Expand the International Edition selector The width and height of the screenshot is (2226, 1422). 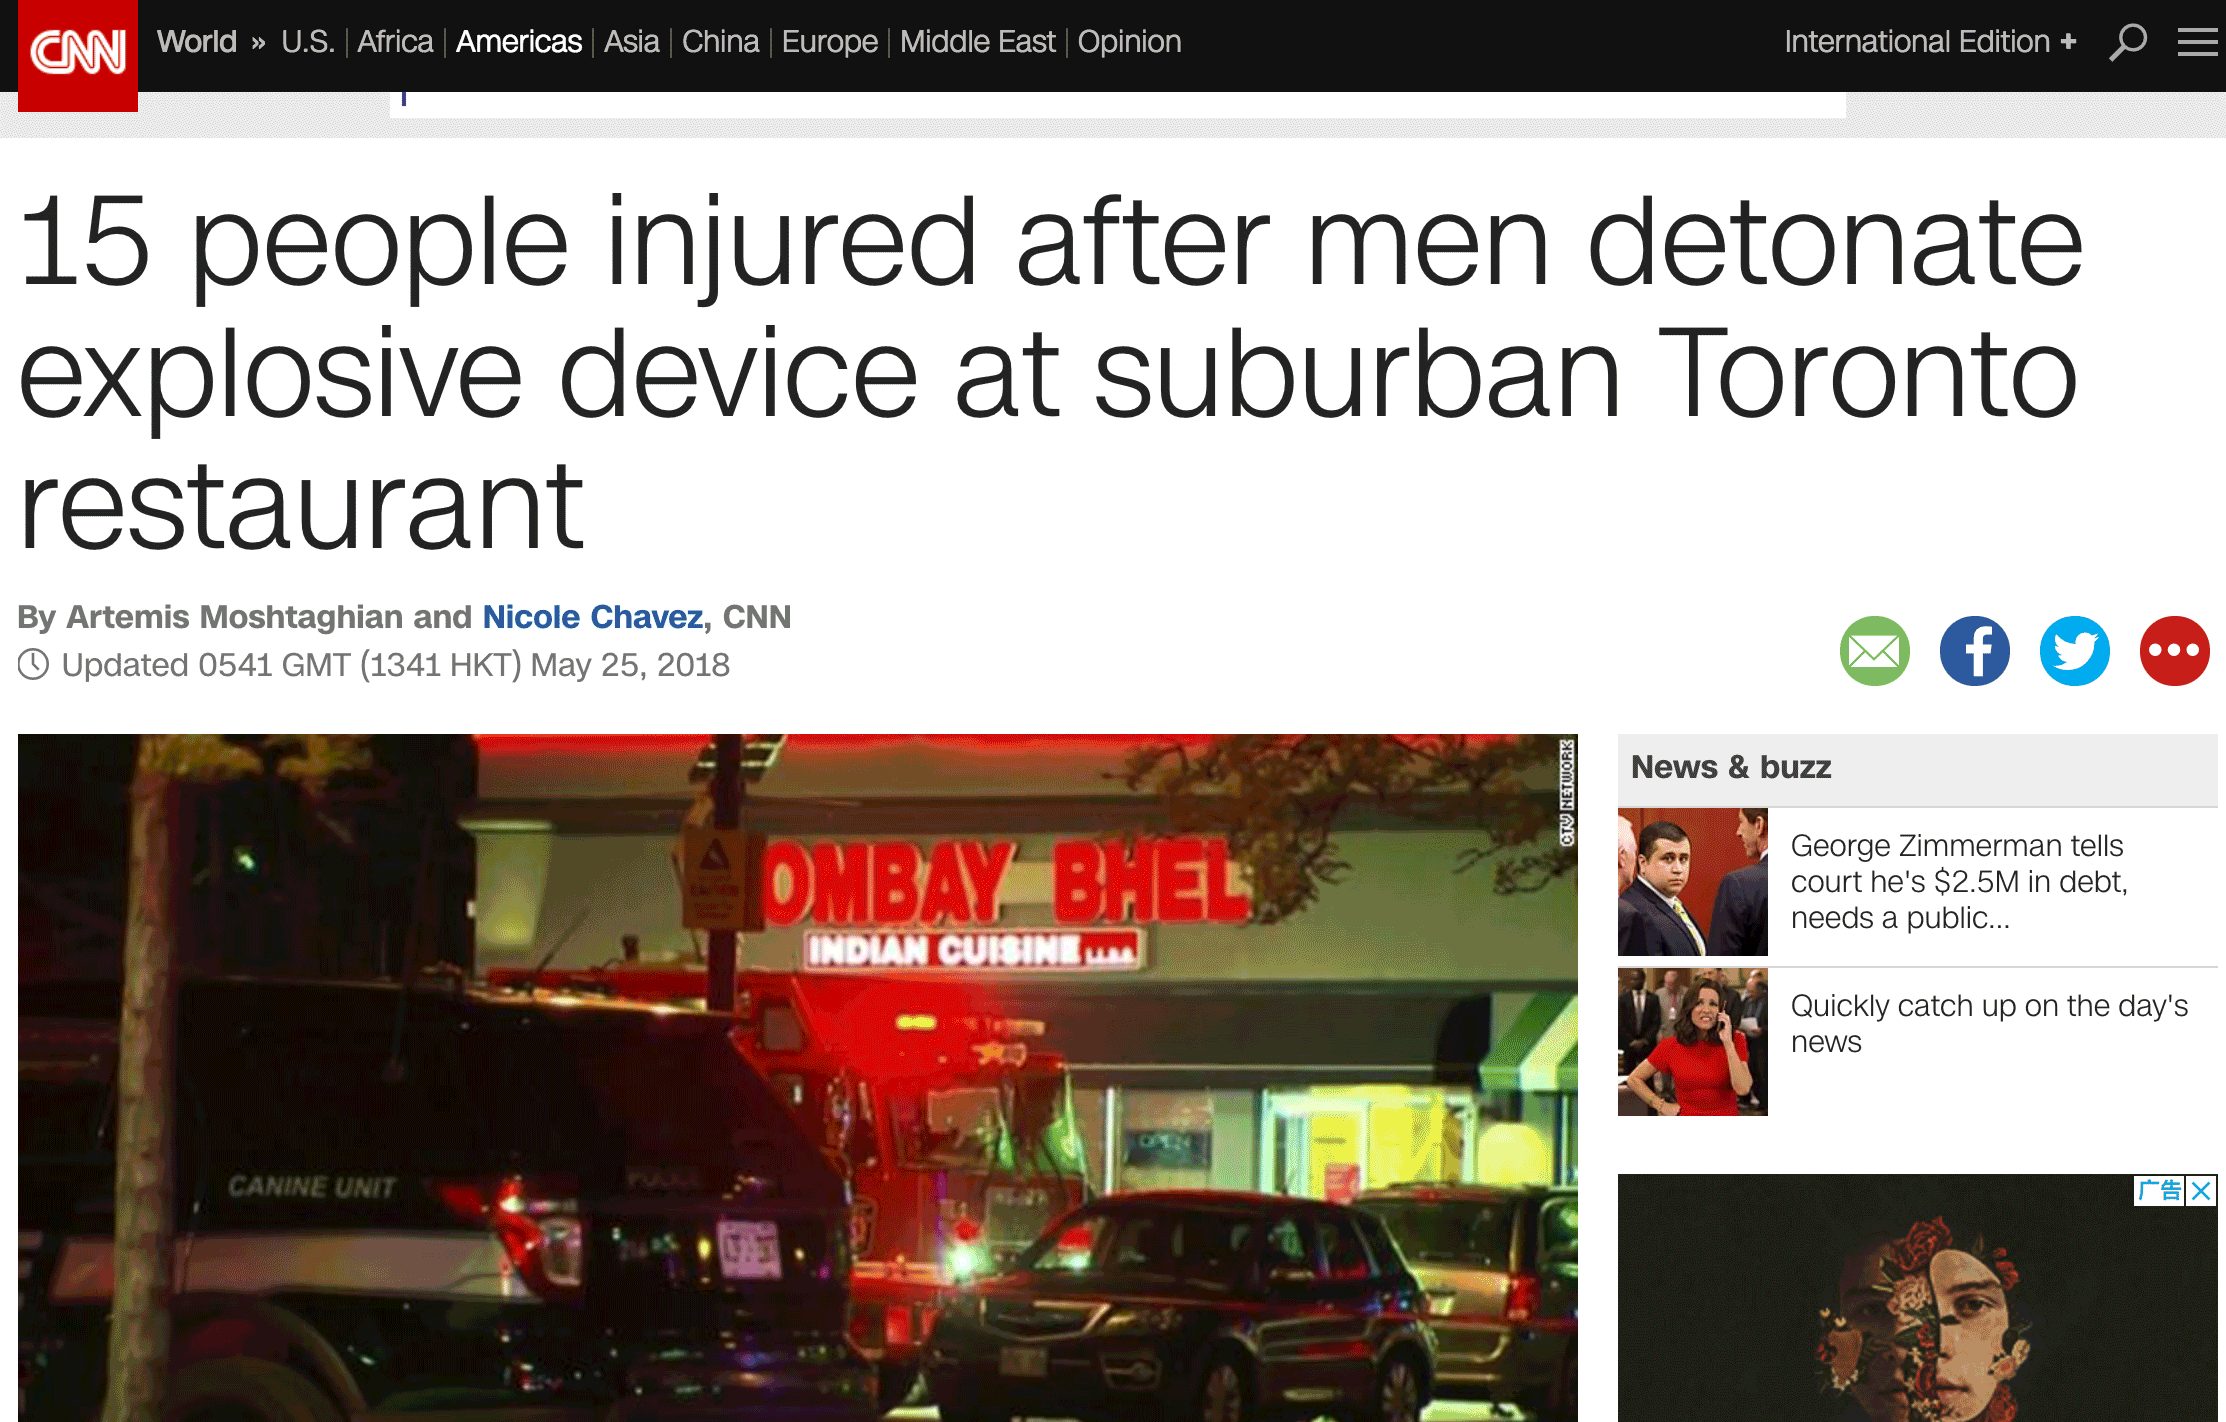click(1930, 42)
